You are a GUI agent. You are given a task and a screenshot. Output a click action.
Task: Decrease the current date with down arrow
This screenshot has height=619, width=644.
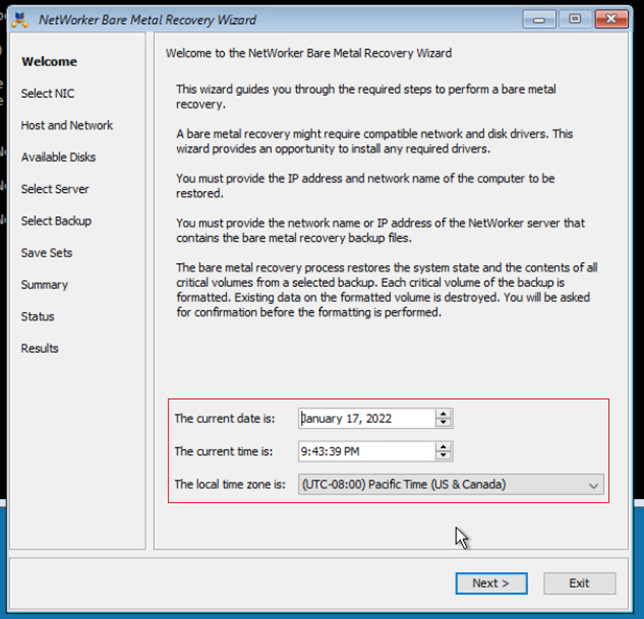coord(443,423)
